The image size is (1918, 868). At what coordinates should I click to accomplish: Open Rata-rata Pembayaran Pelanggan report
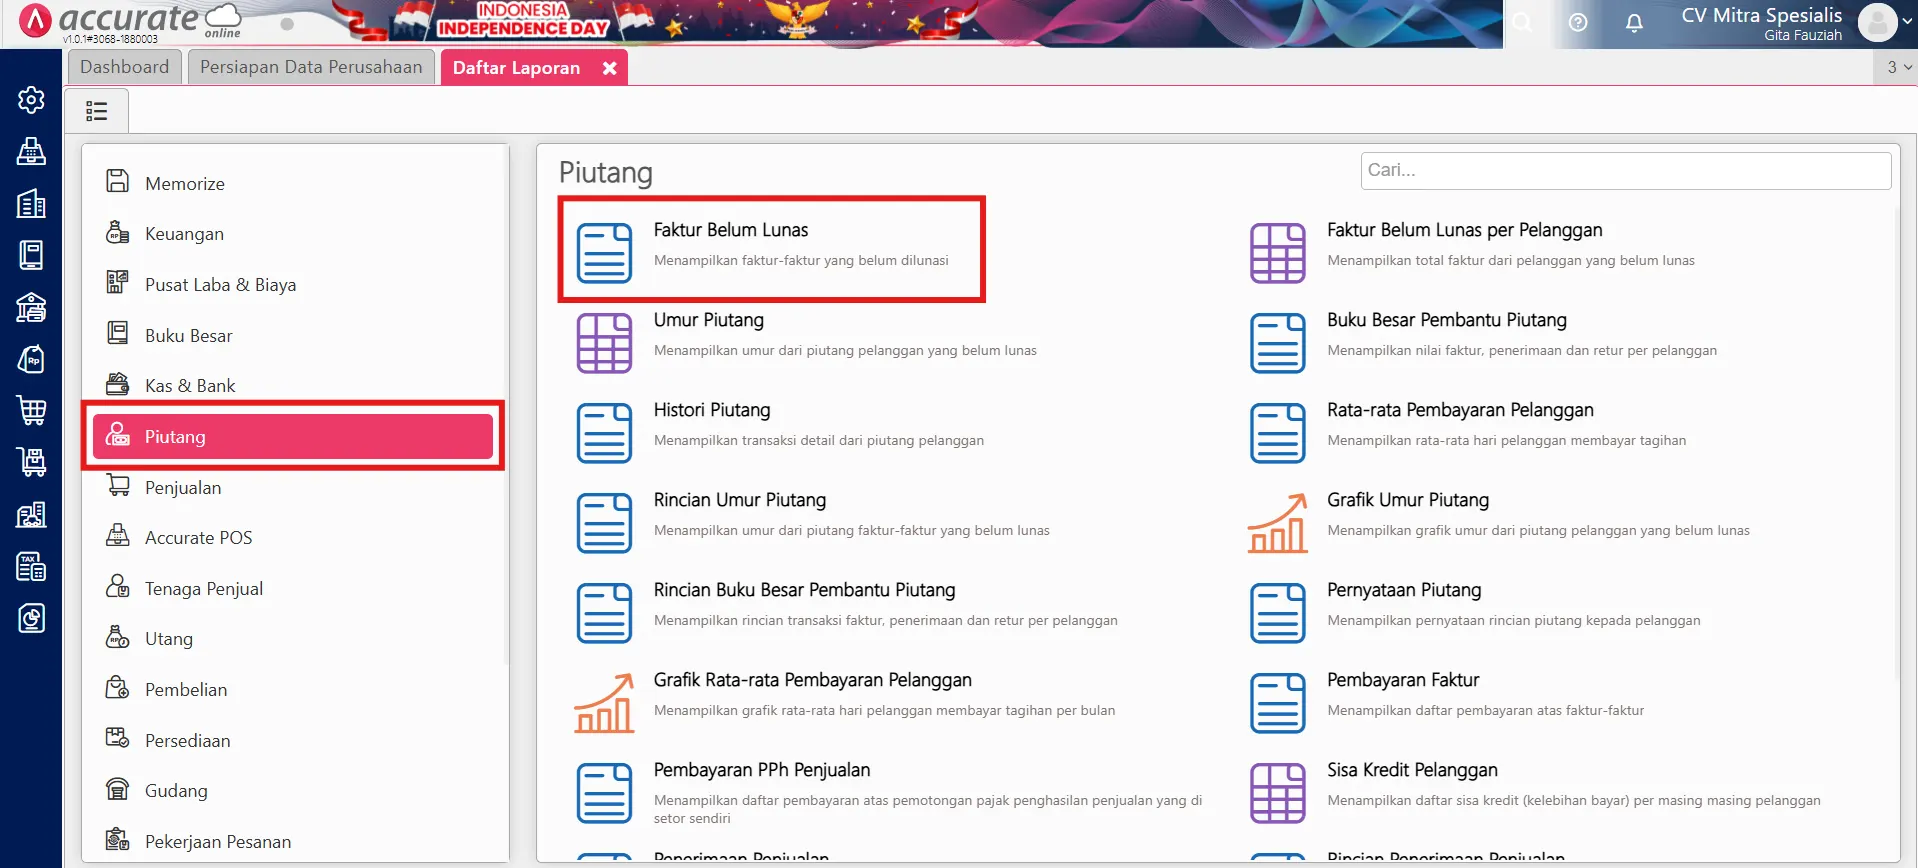click(x=1460, y=410)
